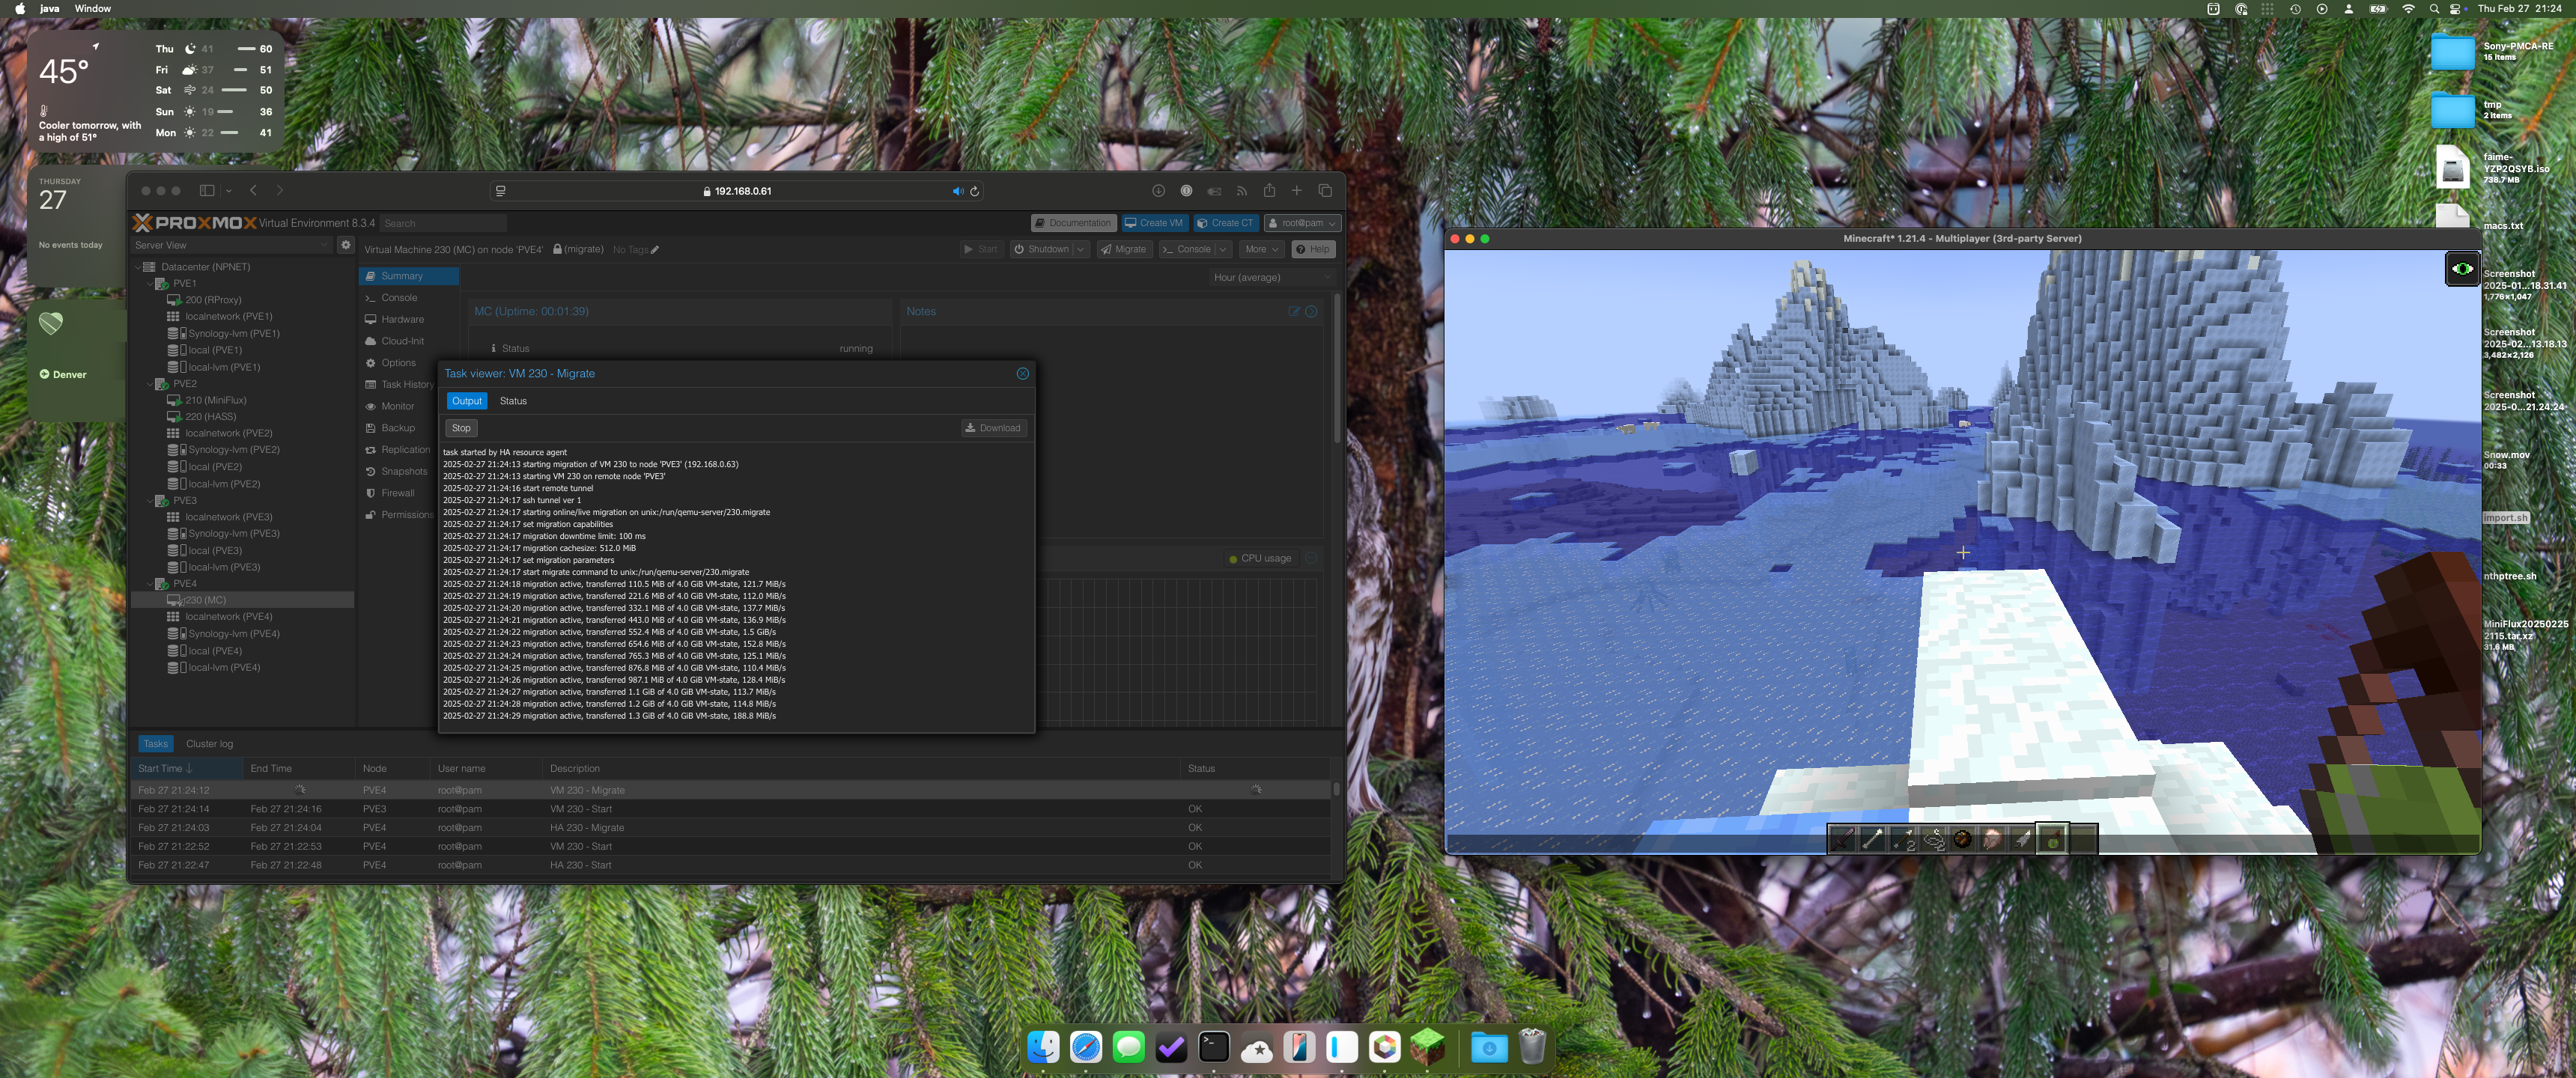The width and height of the screenshot is (2576, 1078).
Task: Reload the Proxmox page
Action: coord(975,191)
